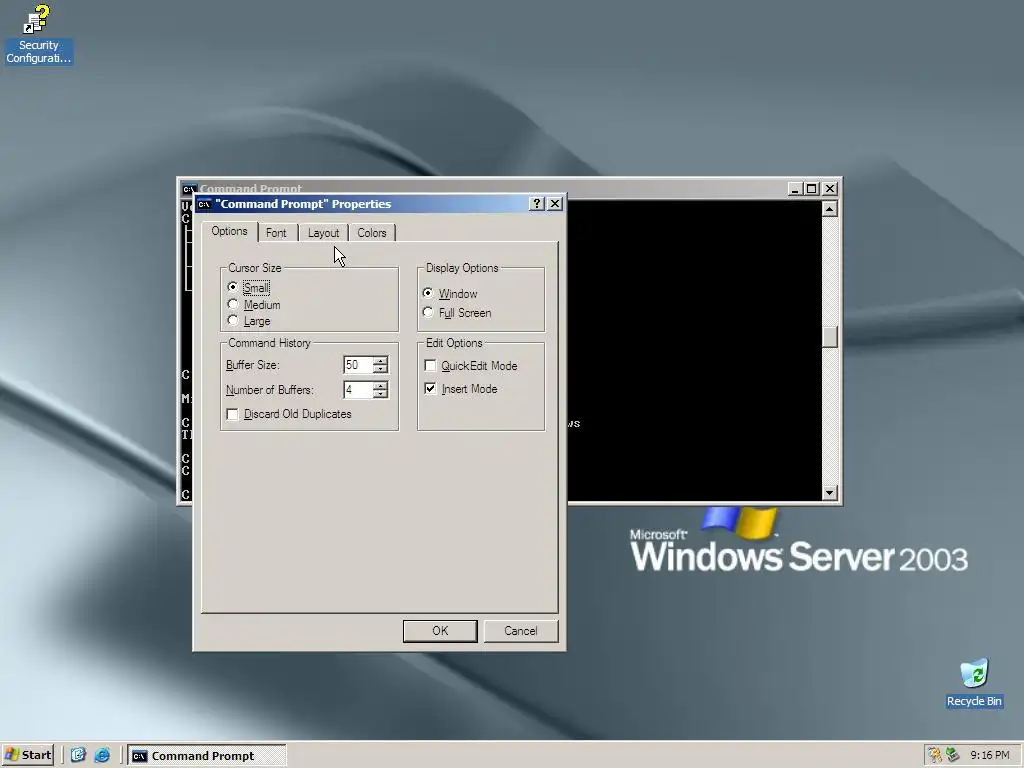The height and width of the screenshot is (768, 1024).
Task: Click the What's This help button
Action: pyautogui.click(x=536, y=204)
